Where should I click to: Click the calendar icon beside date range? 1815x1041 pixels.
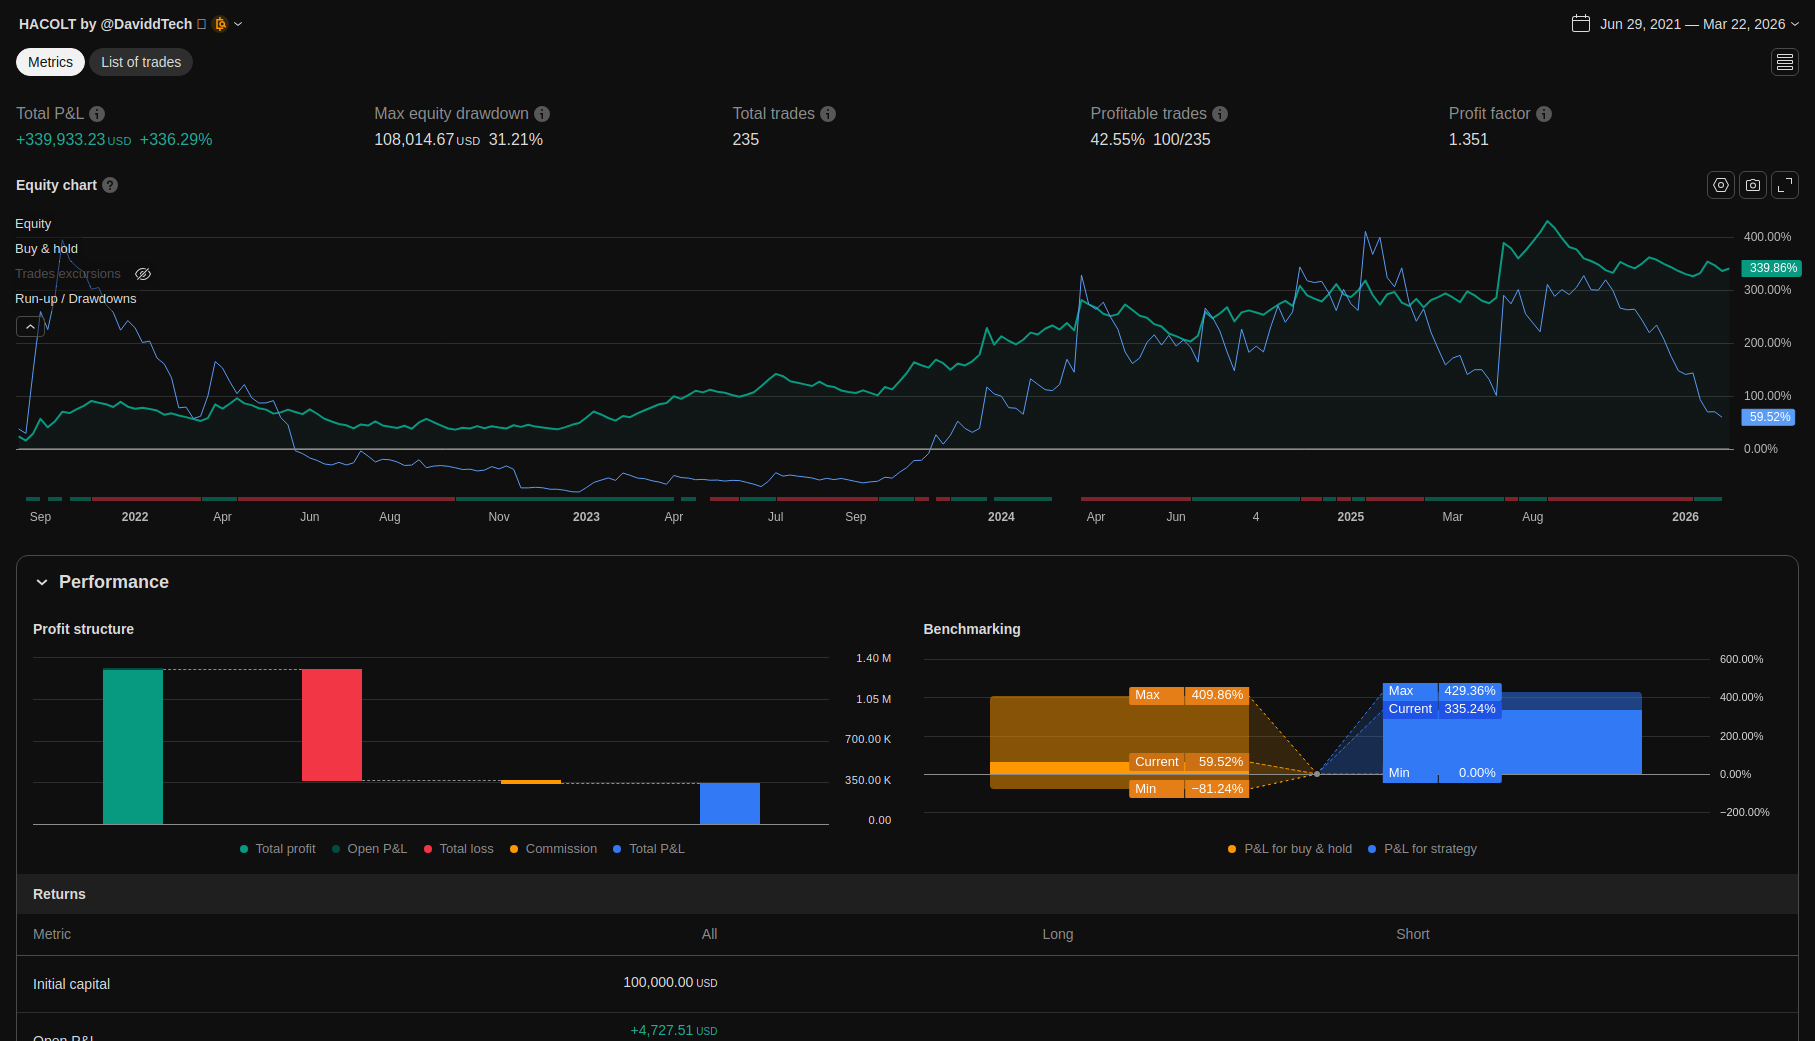pos(1580,24)
